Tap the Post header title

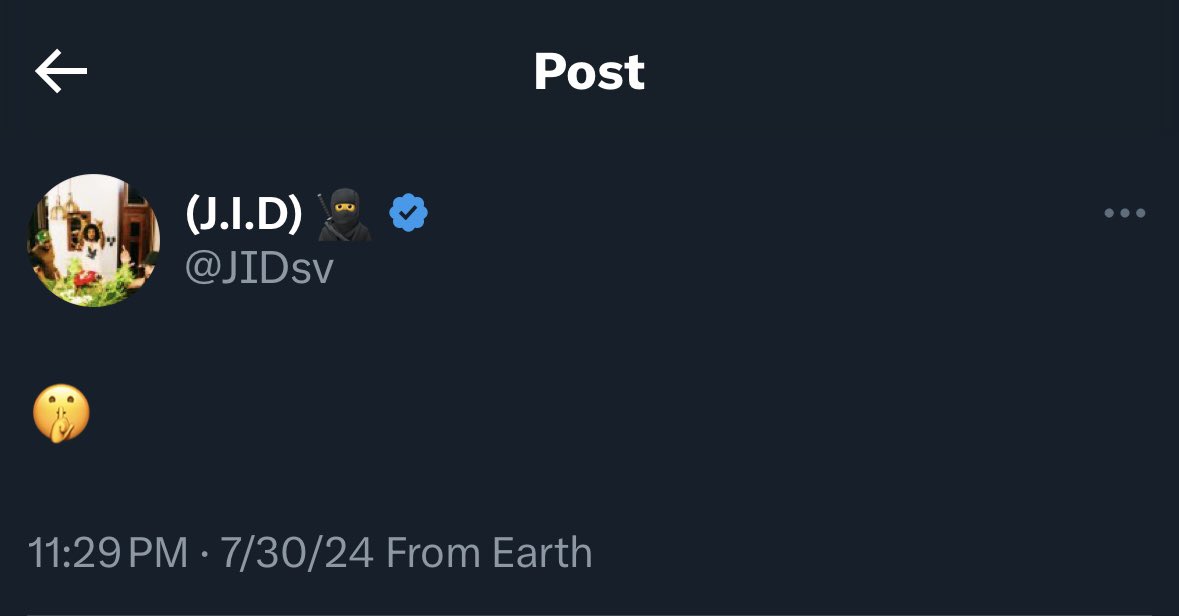(x=590, y=72)
